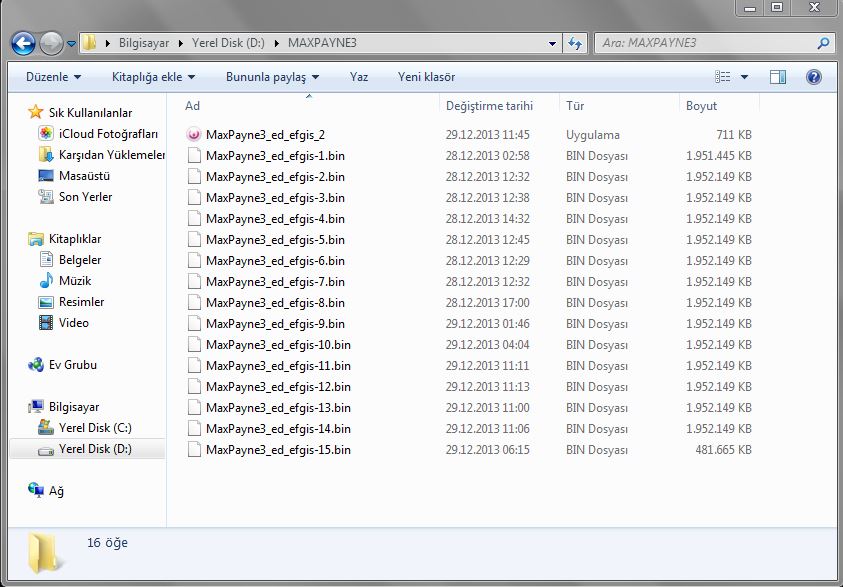
Task: Select file MaxPayne3_ed_efgis-5.bin
Action: click(x=275, y=240)
